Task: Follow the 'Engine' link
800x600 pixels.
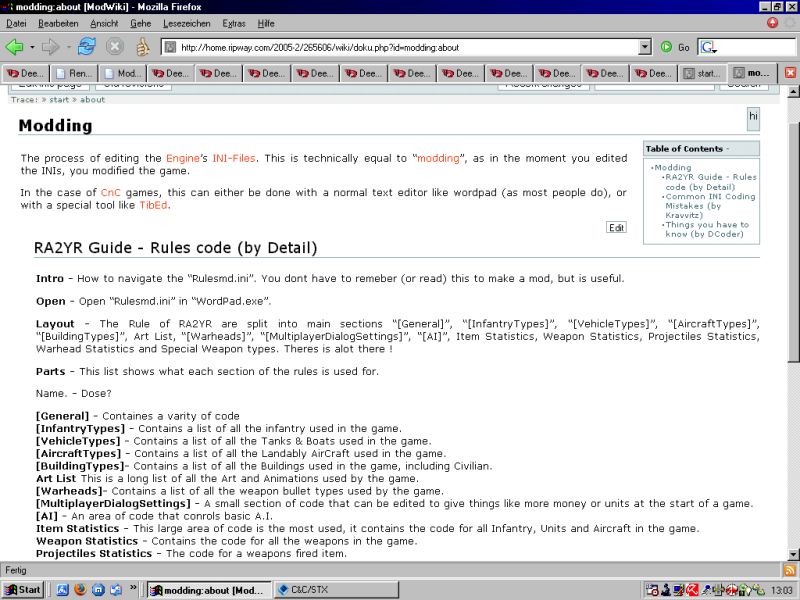Action: (x=183, y=159)
